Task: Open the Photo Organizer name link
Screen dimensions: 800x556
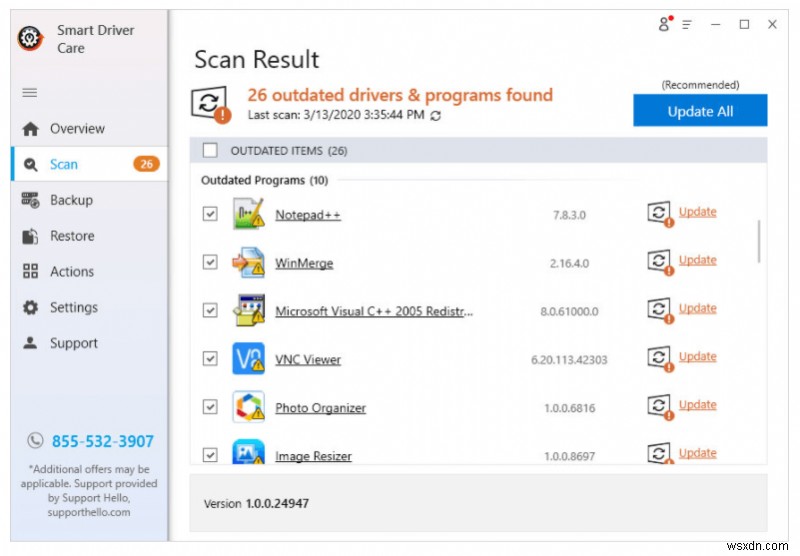Action: (320, 408)
